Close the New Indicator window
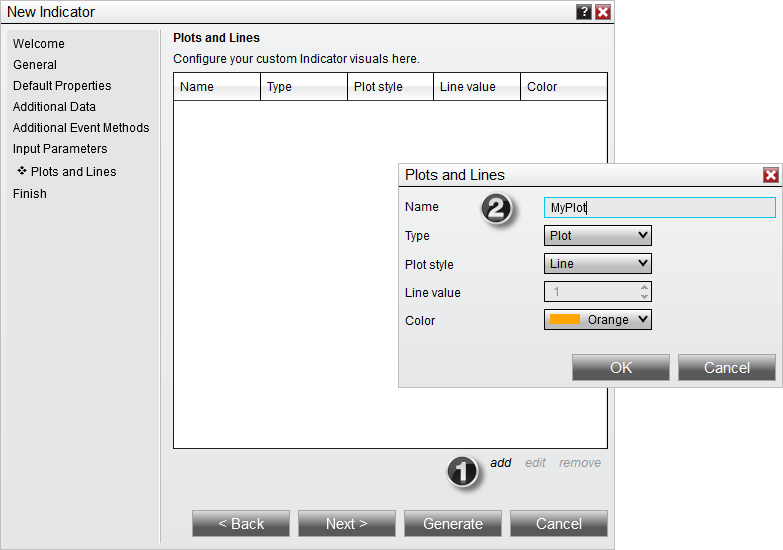The width and height of the screenshot is (783, 550). click(x=603, y=12)
